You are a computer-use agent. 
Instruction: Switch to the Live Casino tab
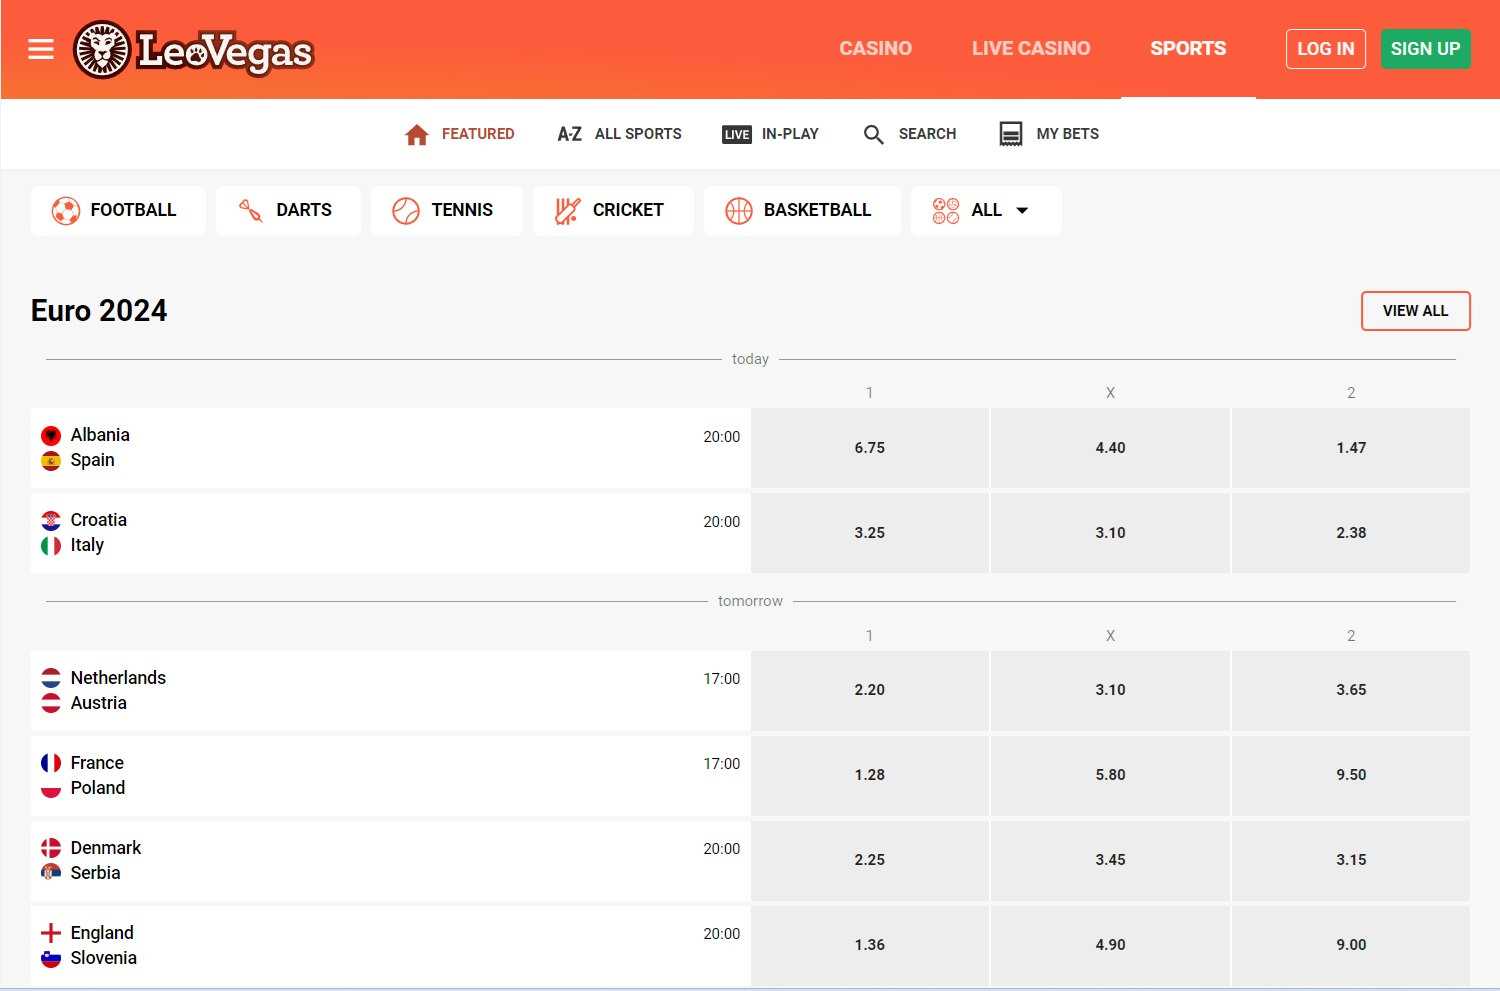pos(1031,48)
